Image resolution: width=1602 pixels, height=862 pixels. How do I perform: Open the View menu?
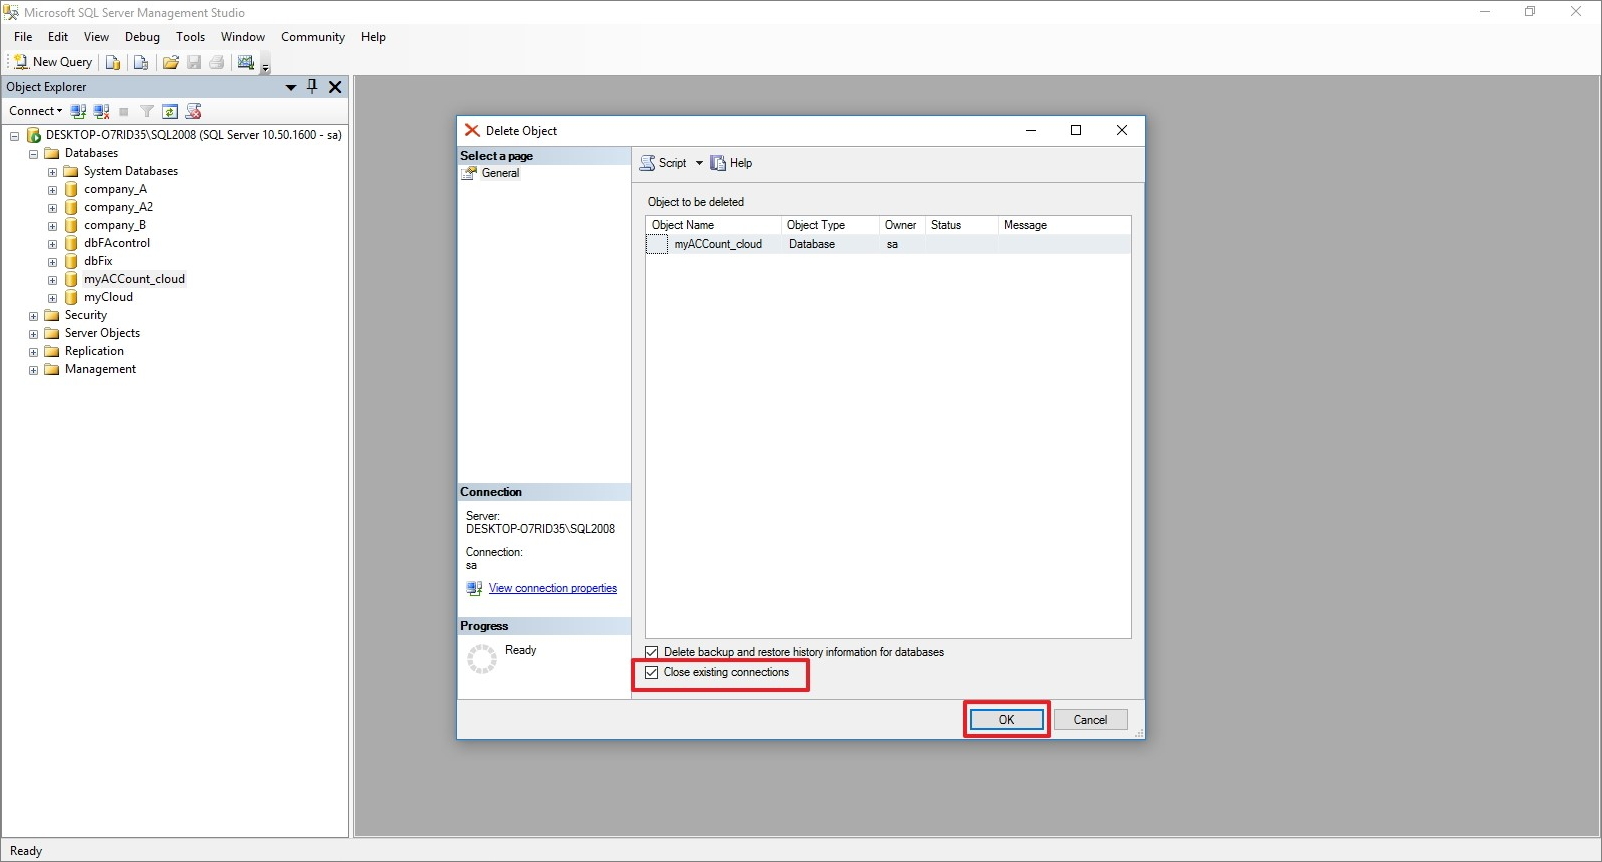click(x=96, y=37)
